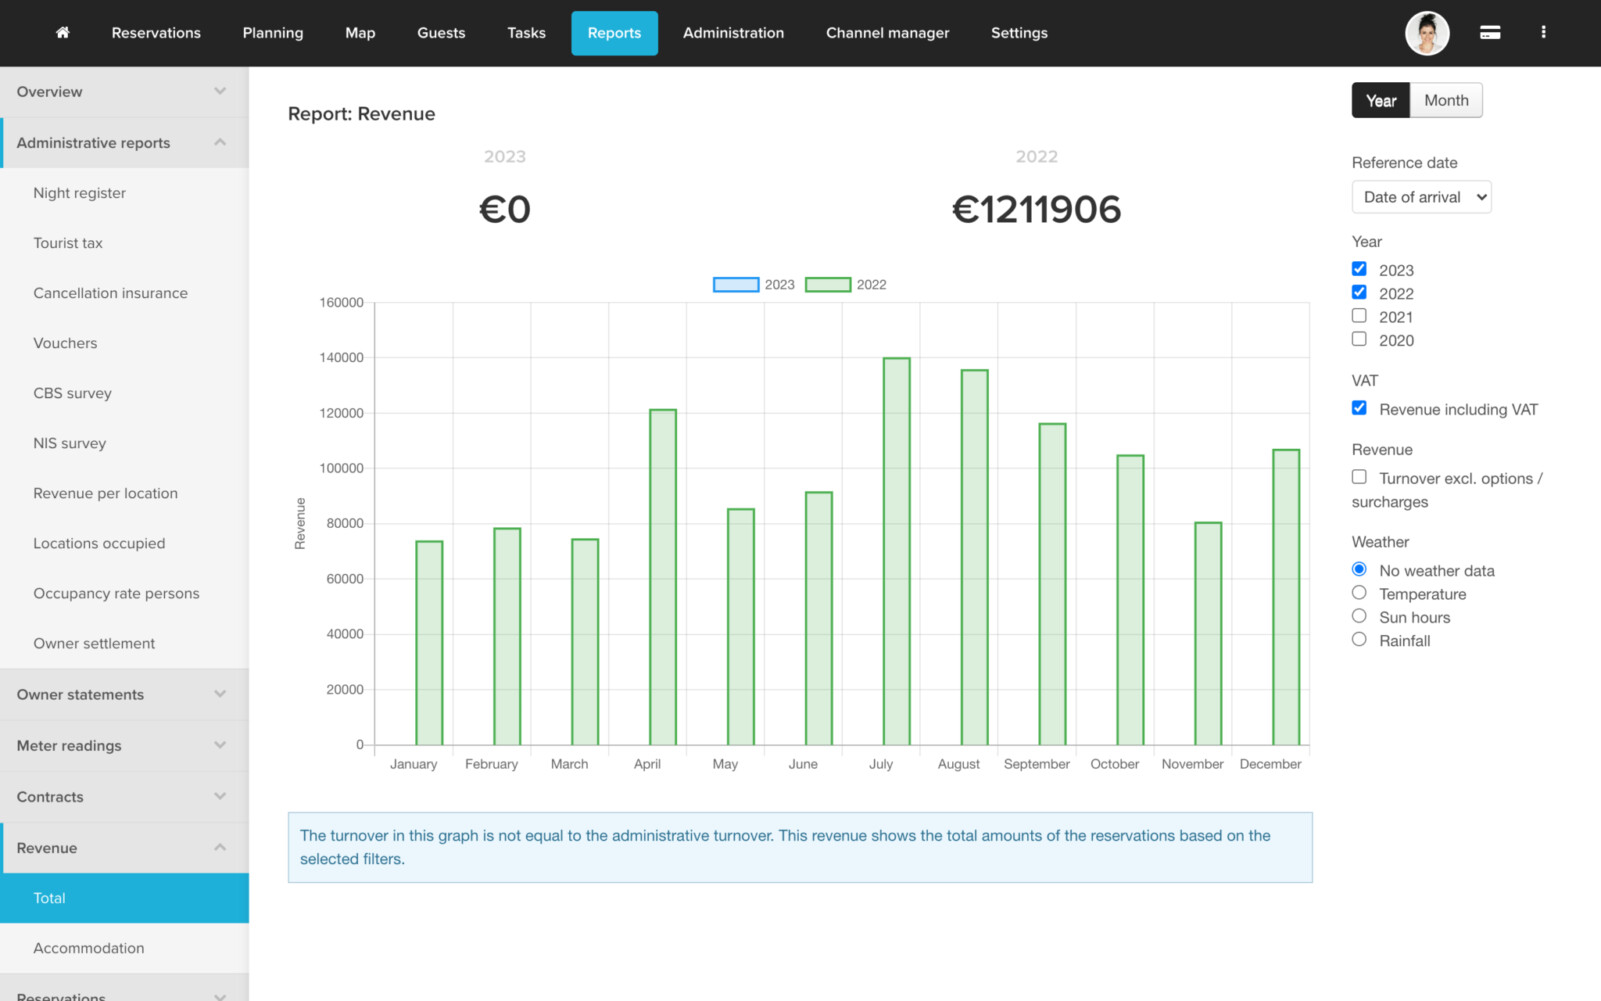Collapse the Revenue section chevron
This screenshot has width=1601, height=1001.
(x=219, y=848)
